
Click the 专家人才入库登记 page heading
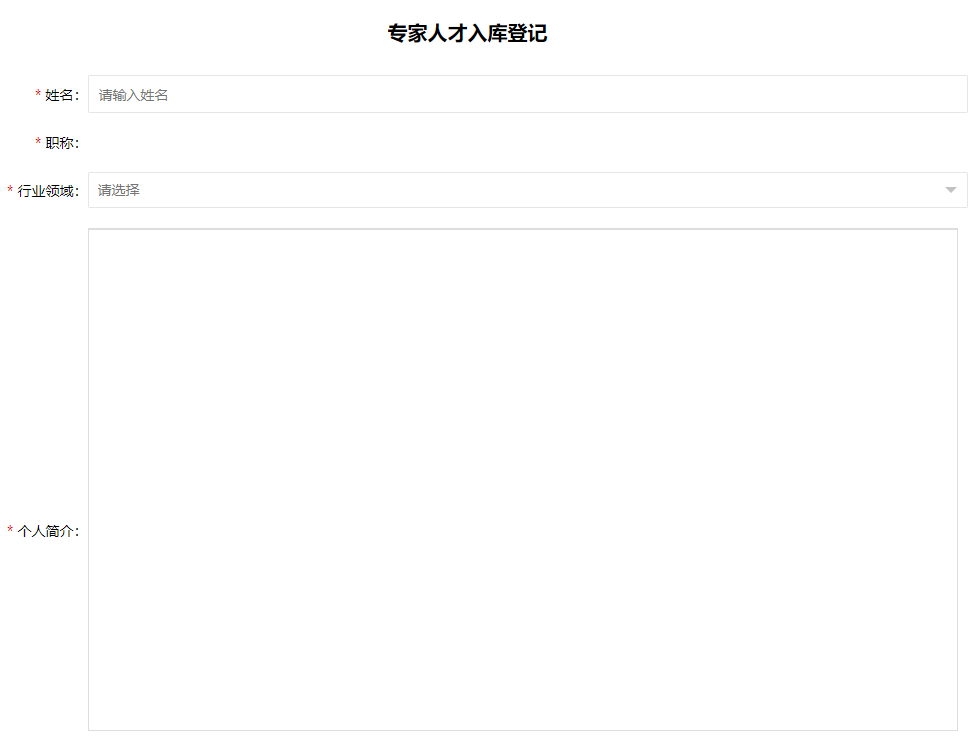pyautogui.click(x=467, y=34)
